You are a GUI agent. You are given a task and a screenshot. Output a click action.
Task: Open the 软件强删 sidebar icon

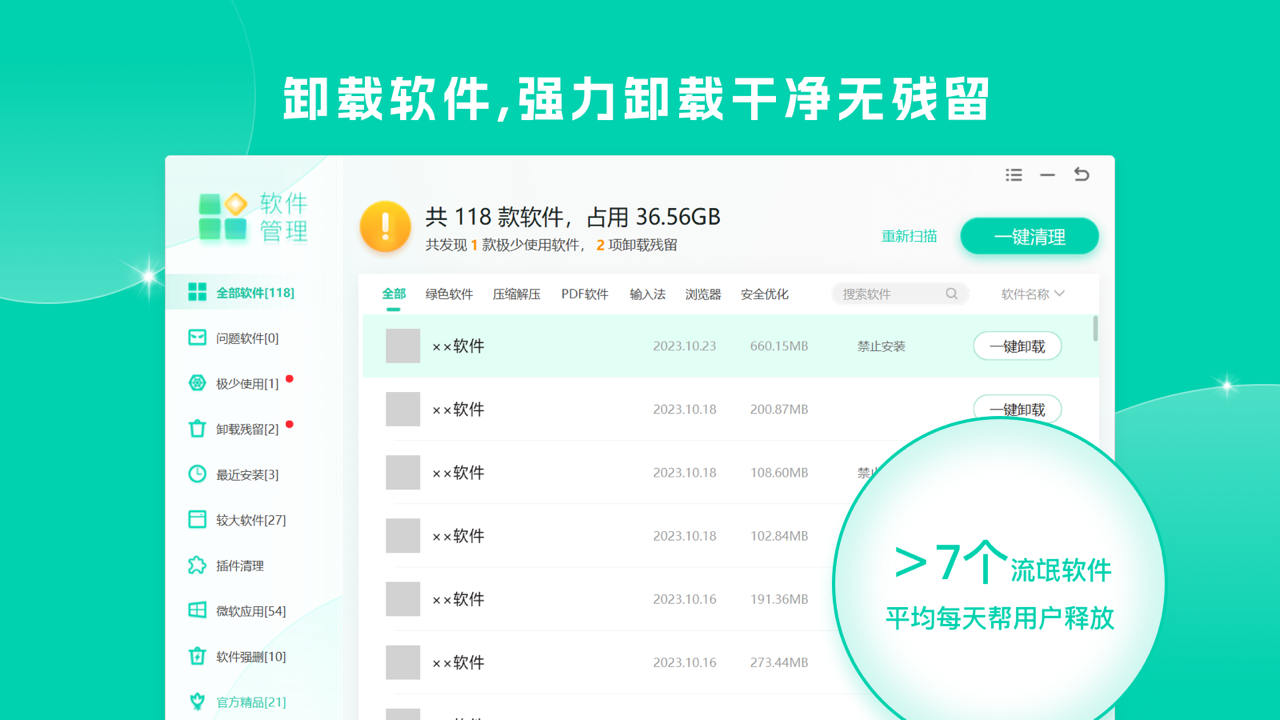[197, 656]
